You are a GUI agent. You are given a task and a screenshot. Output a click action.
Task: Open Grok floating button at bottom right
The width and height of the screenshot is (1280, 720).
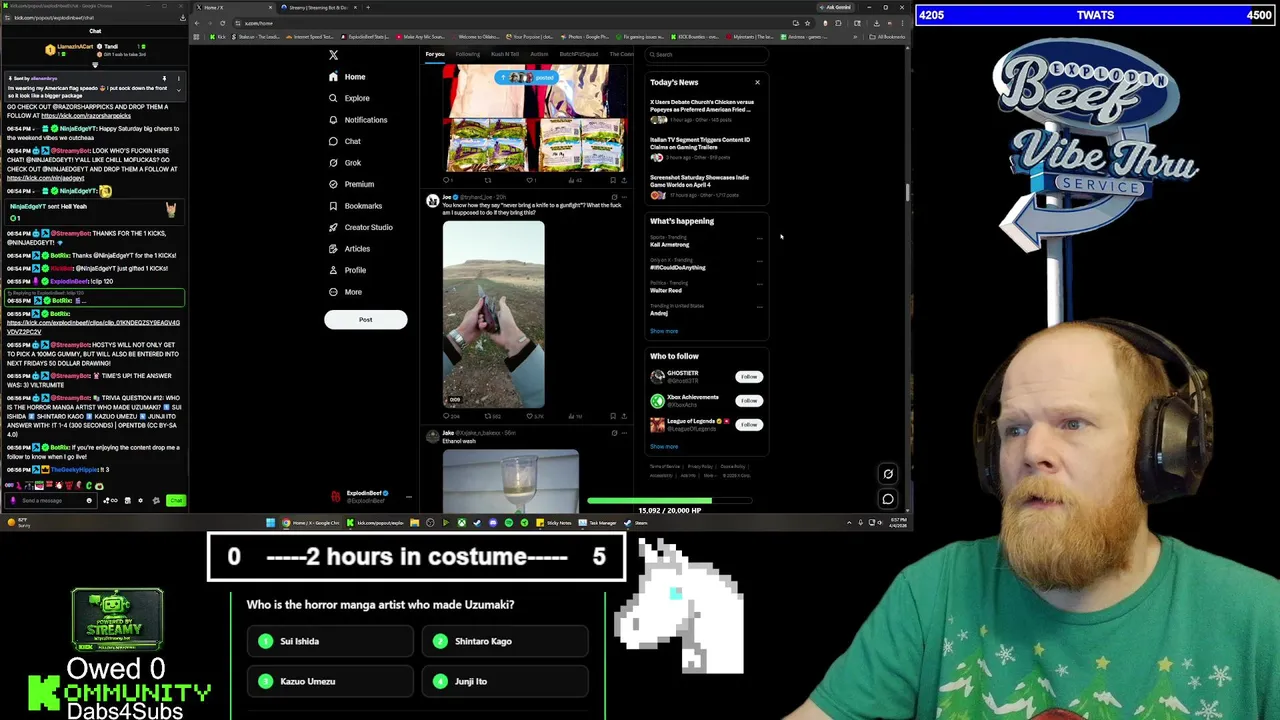pos(888,474)
